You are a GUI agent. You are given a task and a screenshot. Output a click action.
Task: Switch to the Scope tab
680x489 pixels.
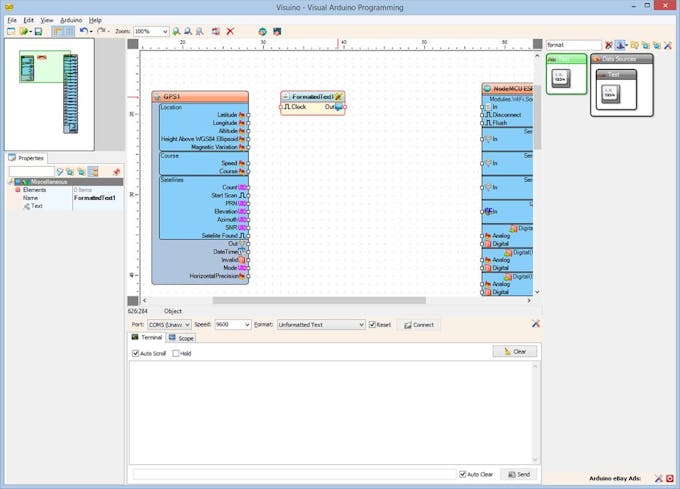pos(181,338)
